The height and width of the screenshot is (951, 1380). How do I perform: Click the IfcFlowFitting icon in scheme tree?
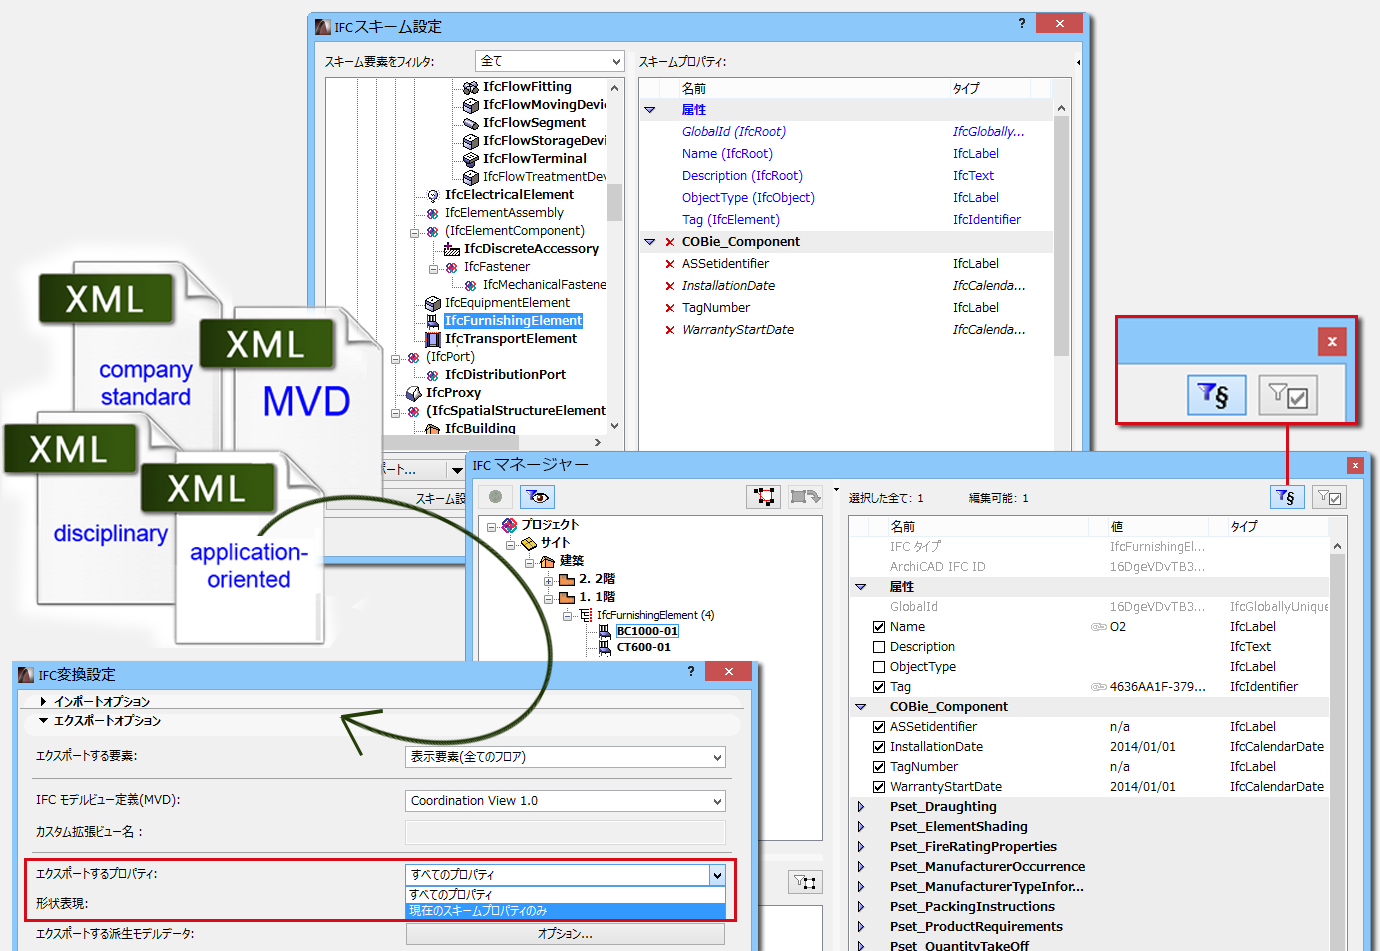pos(470,87)
